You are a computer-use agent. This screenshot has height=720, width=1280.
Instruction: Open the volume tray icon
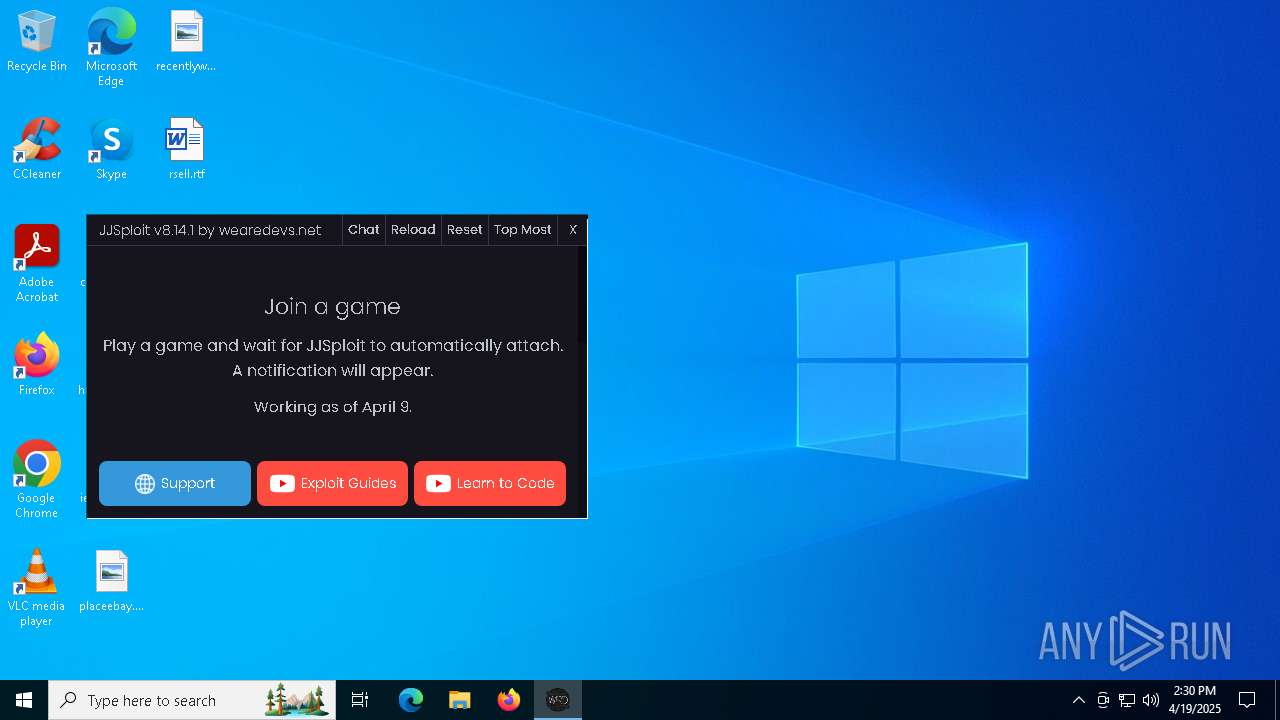tap(1151, 700)
